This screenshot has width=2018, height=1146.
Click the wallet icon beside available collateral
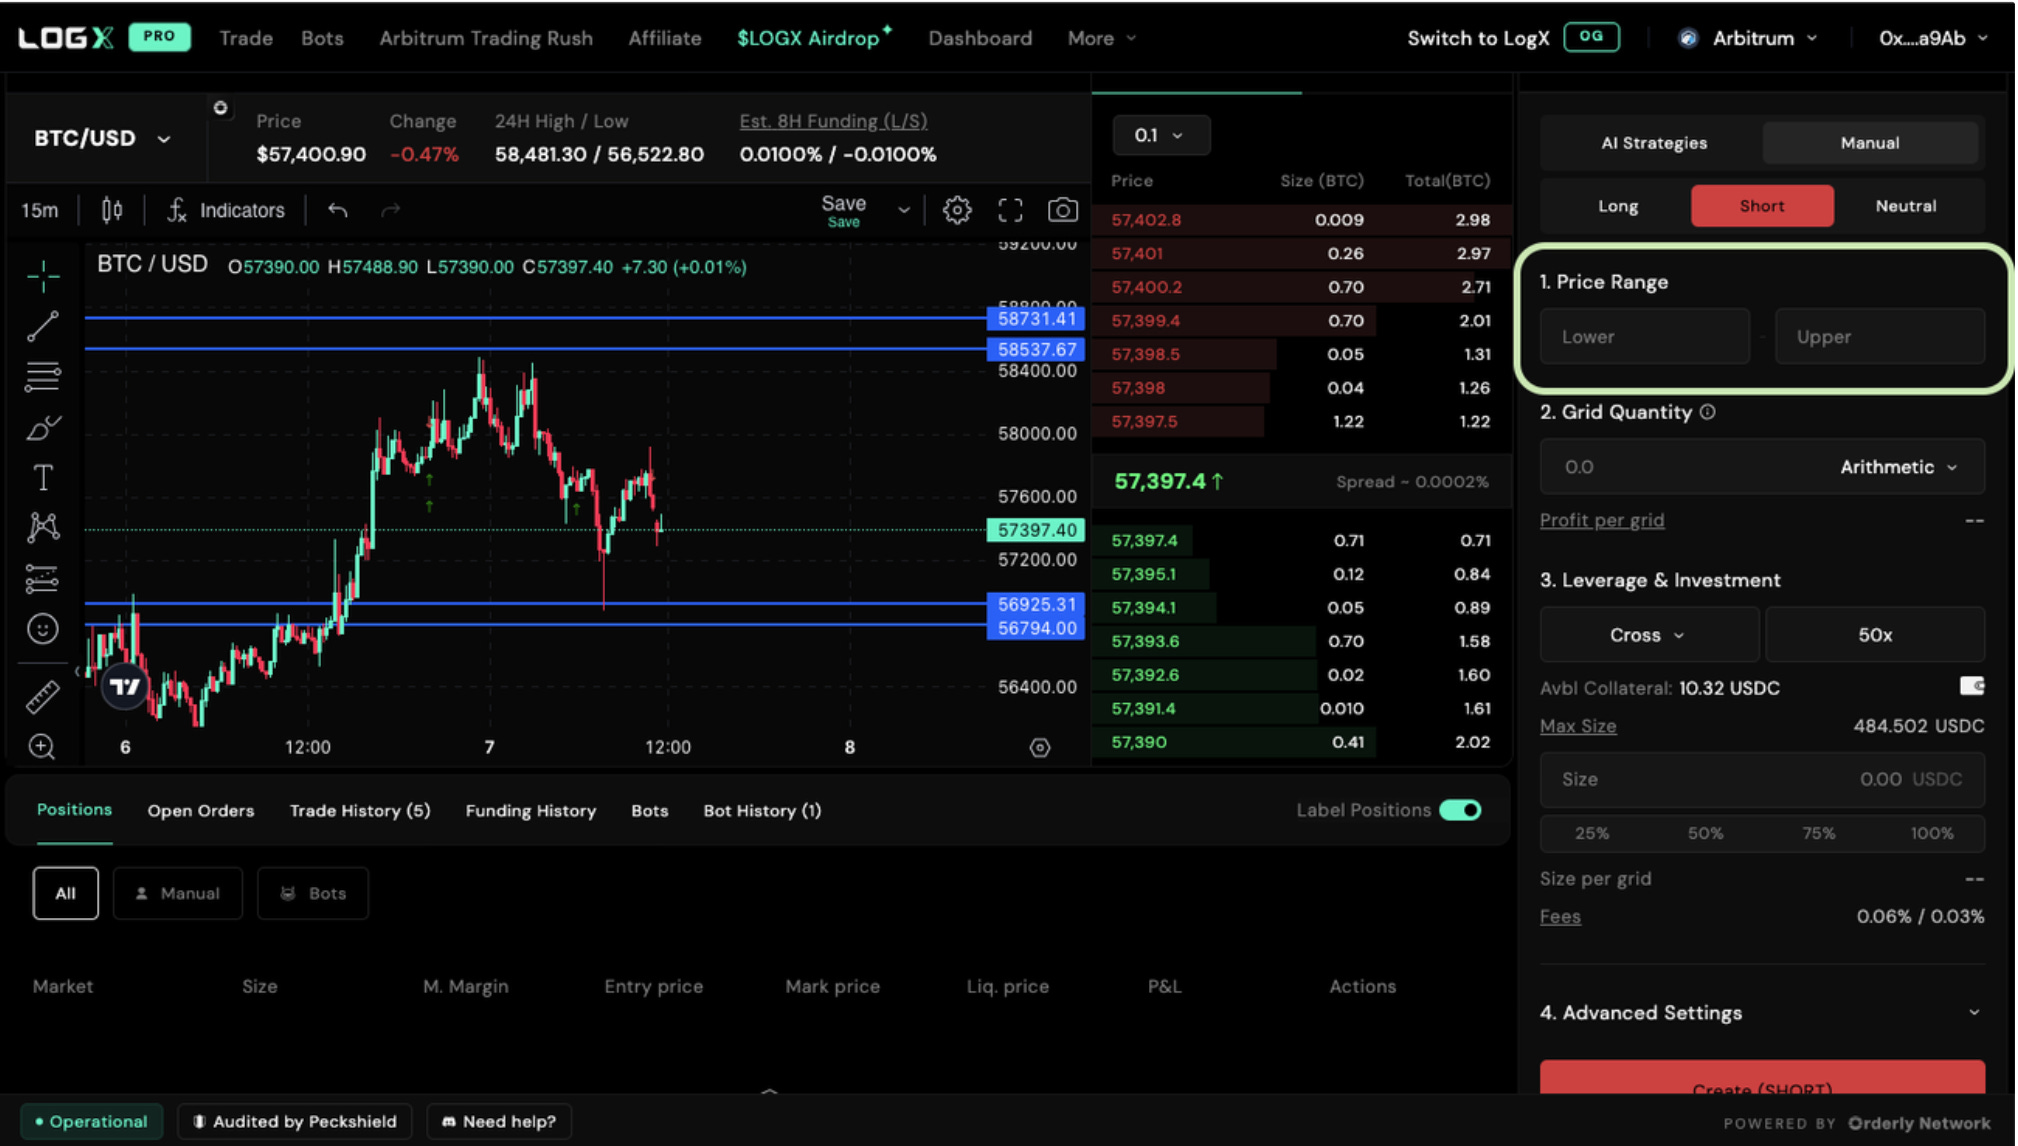coord(1972,686)
